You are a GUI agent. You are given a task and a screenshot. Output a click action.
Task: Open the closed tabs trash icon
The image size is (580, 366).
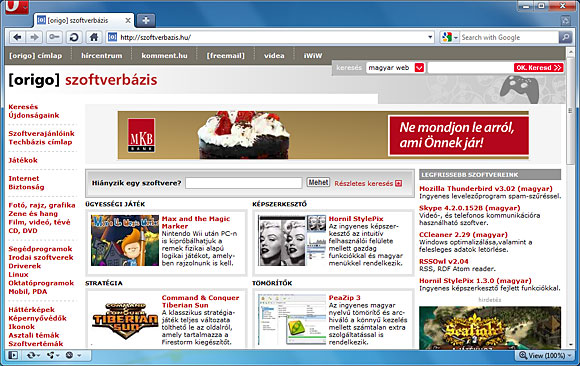566,20
